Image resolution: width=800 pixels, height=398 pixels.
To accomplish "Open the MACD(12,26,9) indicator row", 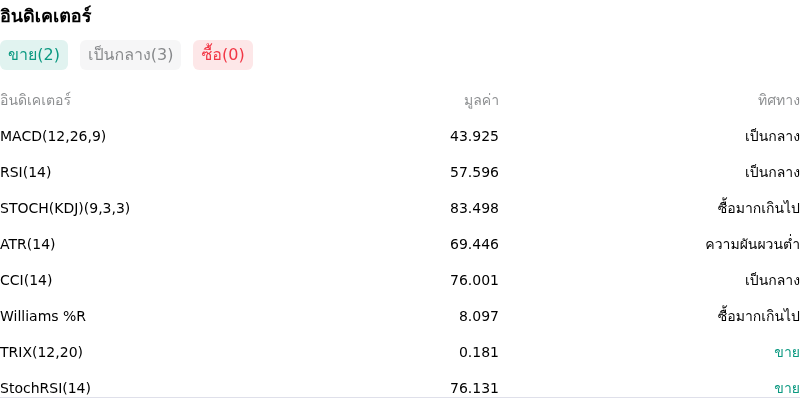I will coord(400,136).
